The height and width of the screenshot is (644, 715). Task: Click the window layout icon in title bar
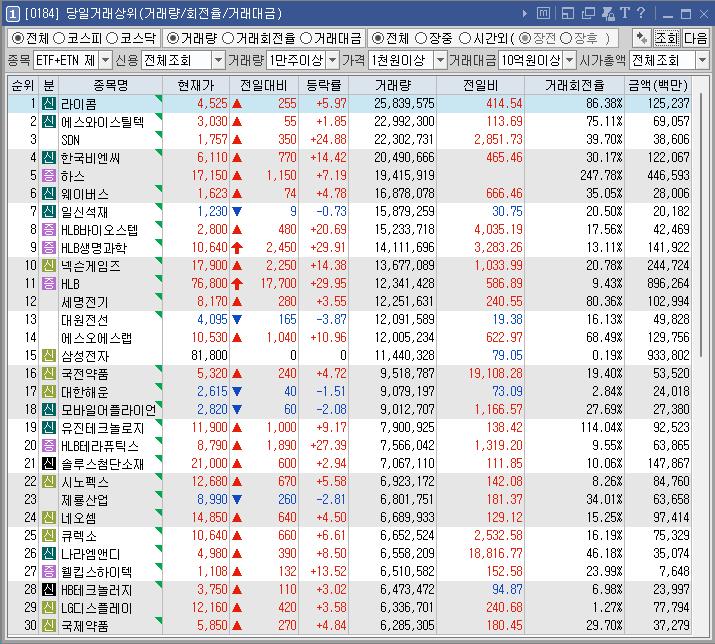[x=568, y=13]
